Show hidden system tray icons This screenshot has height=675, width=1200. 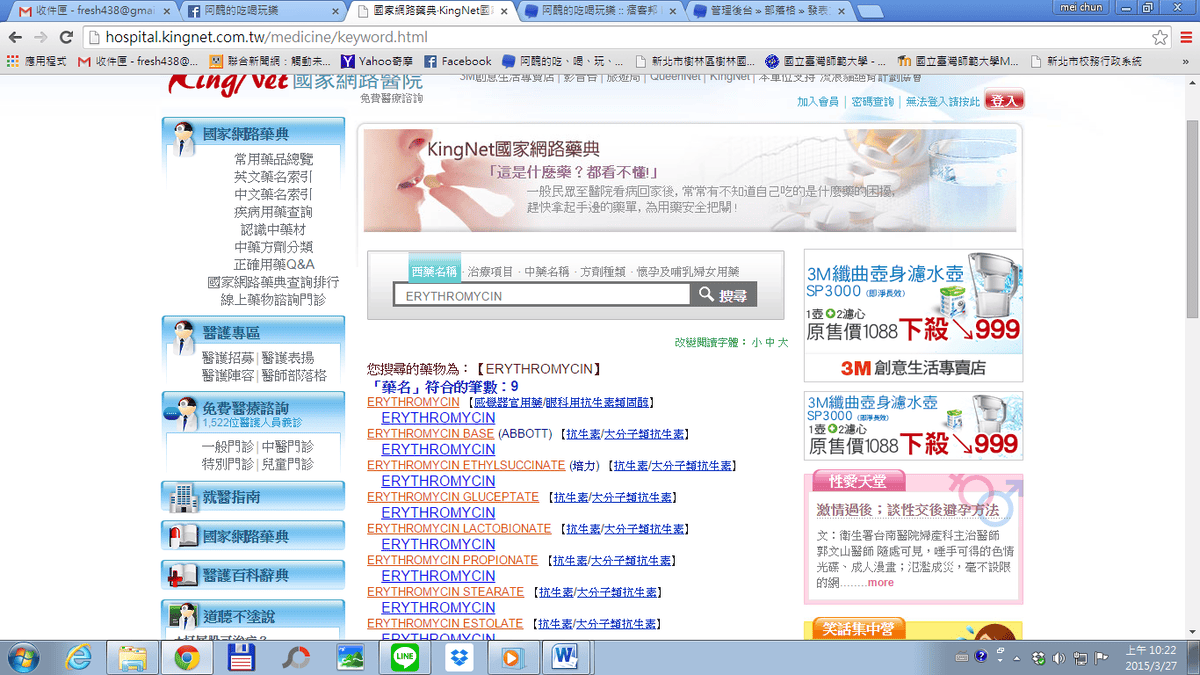click(x=1018, y=657)
